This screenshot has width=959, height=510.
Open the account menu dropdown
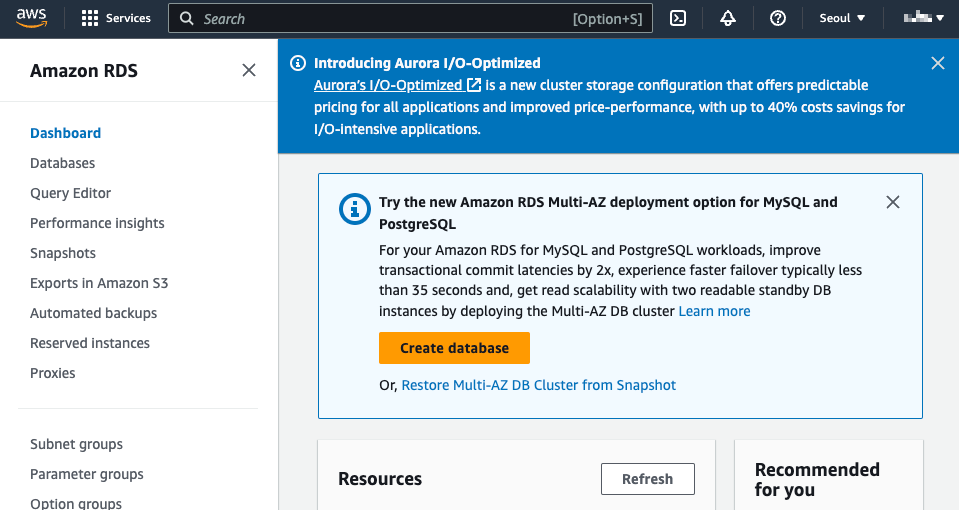click(x=924, y=18)
